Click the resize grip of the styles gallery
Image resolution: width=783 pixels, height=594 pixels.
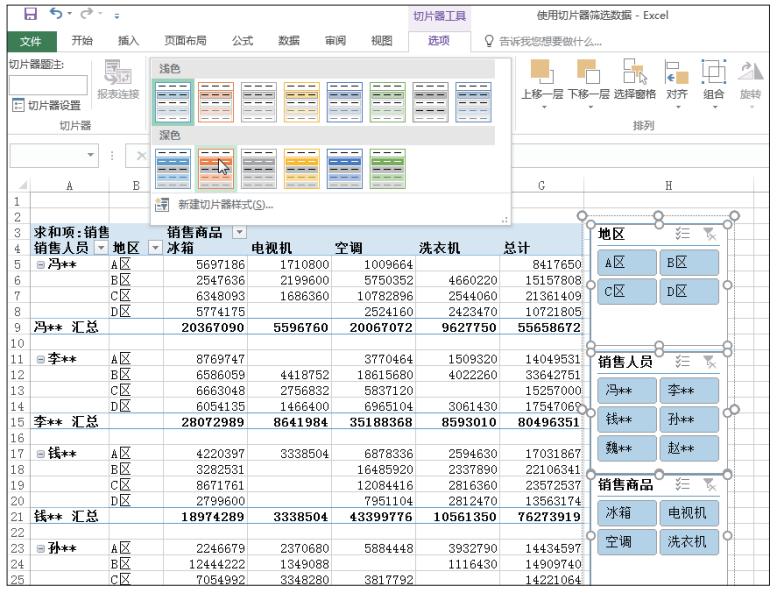(x=505, y=219)
